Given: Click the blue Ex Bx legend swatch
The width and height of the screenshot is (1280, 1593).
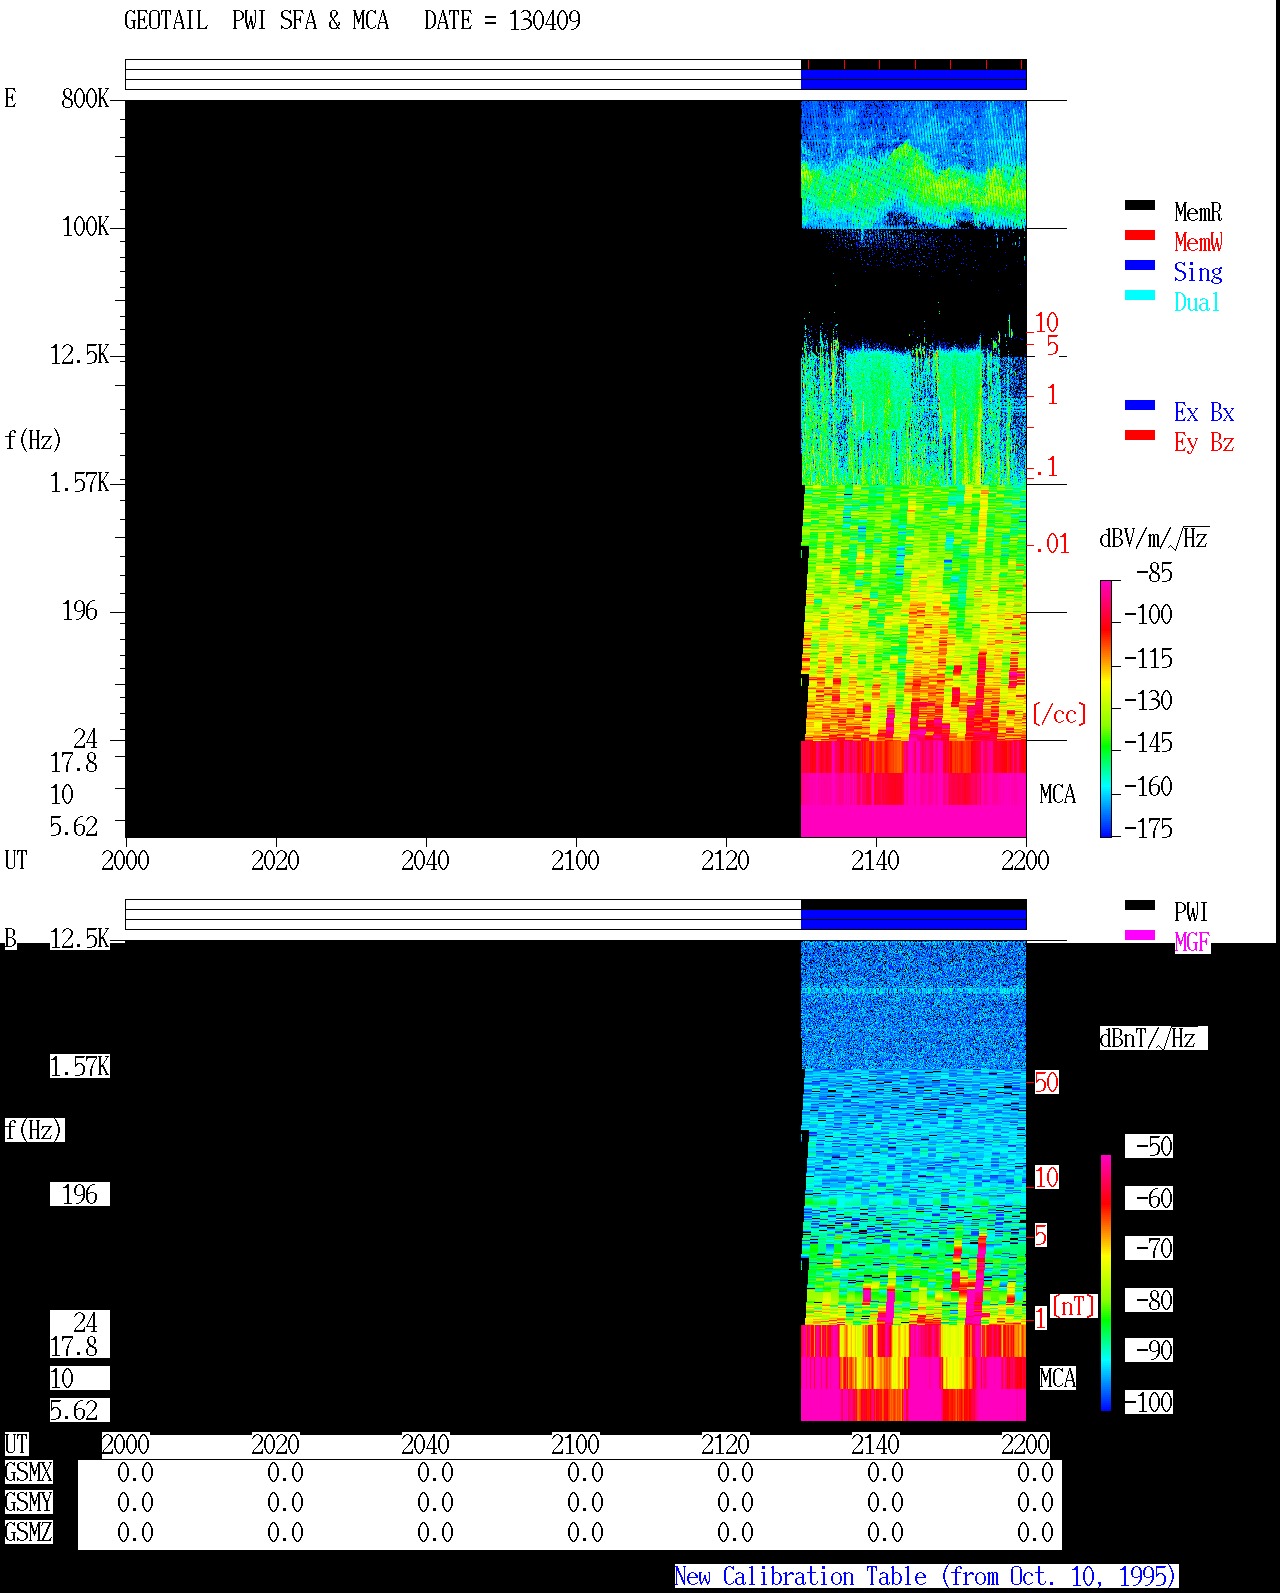Looking at the screenshot, I should [1140, 405].
